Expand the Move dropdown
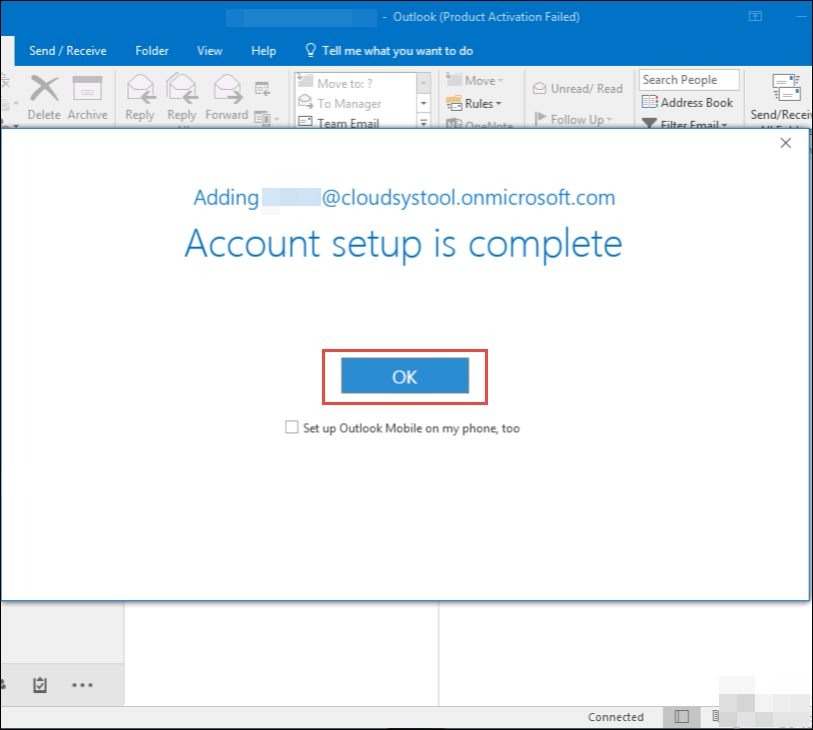 click(483, 80)
